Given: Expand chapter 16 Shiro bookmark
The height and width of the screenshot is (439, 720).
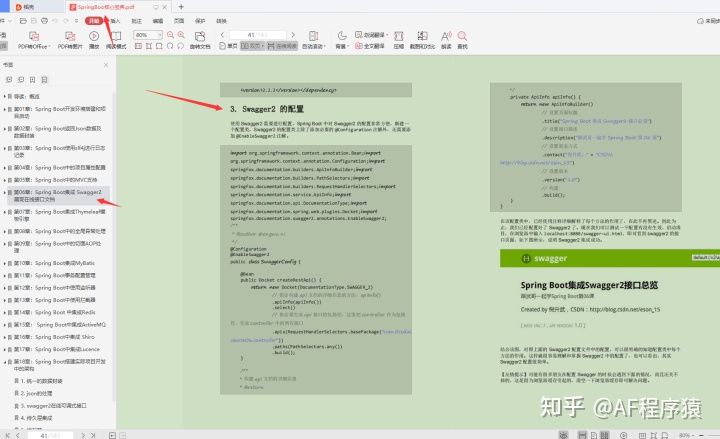Looking at the screenshot, I should (4, 337).
